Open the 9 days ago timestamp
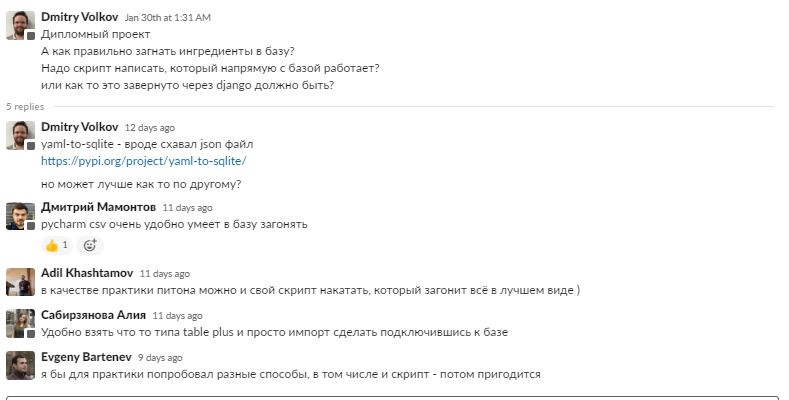 click(x=160, y=358)
